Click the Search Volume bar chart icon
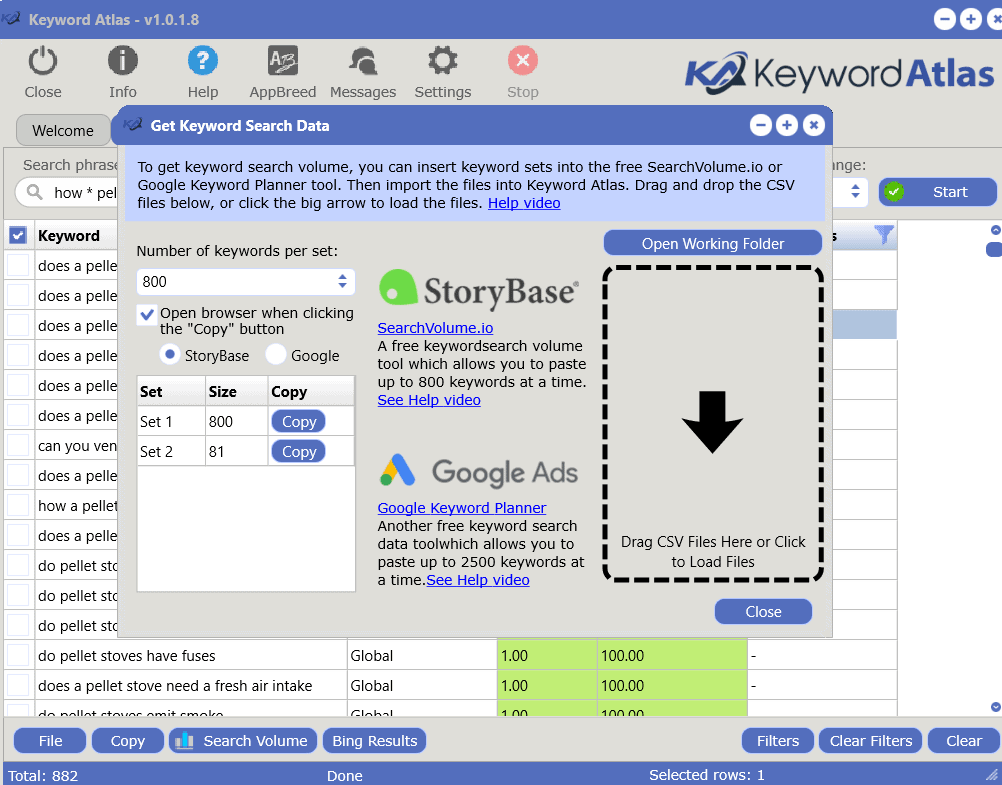 (183, 740)
